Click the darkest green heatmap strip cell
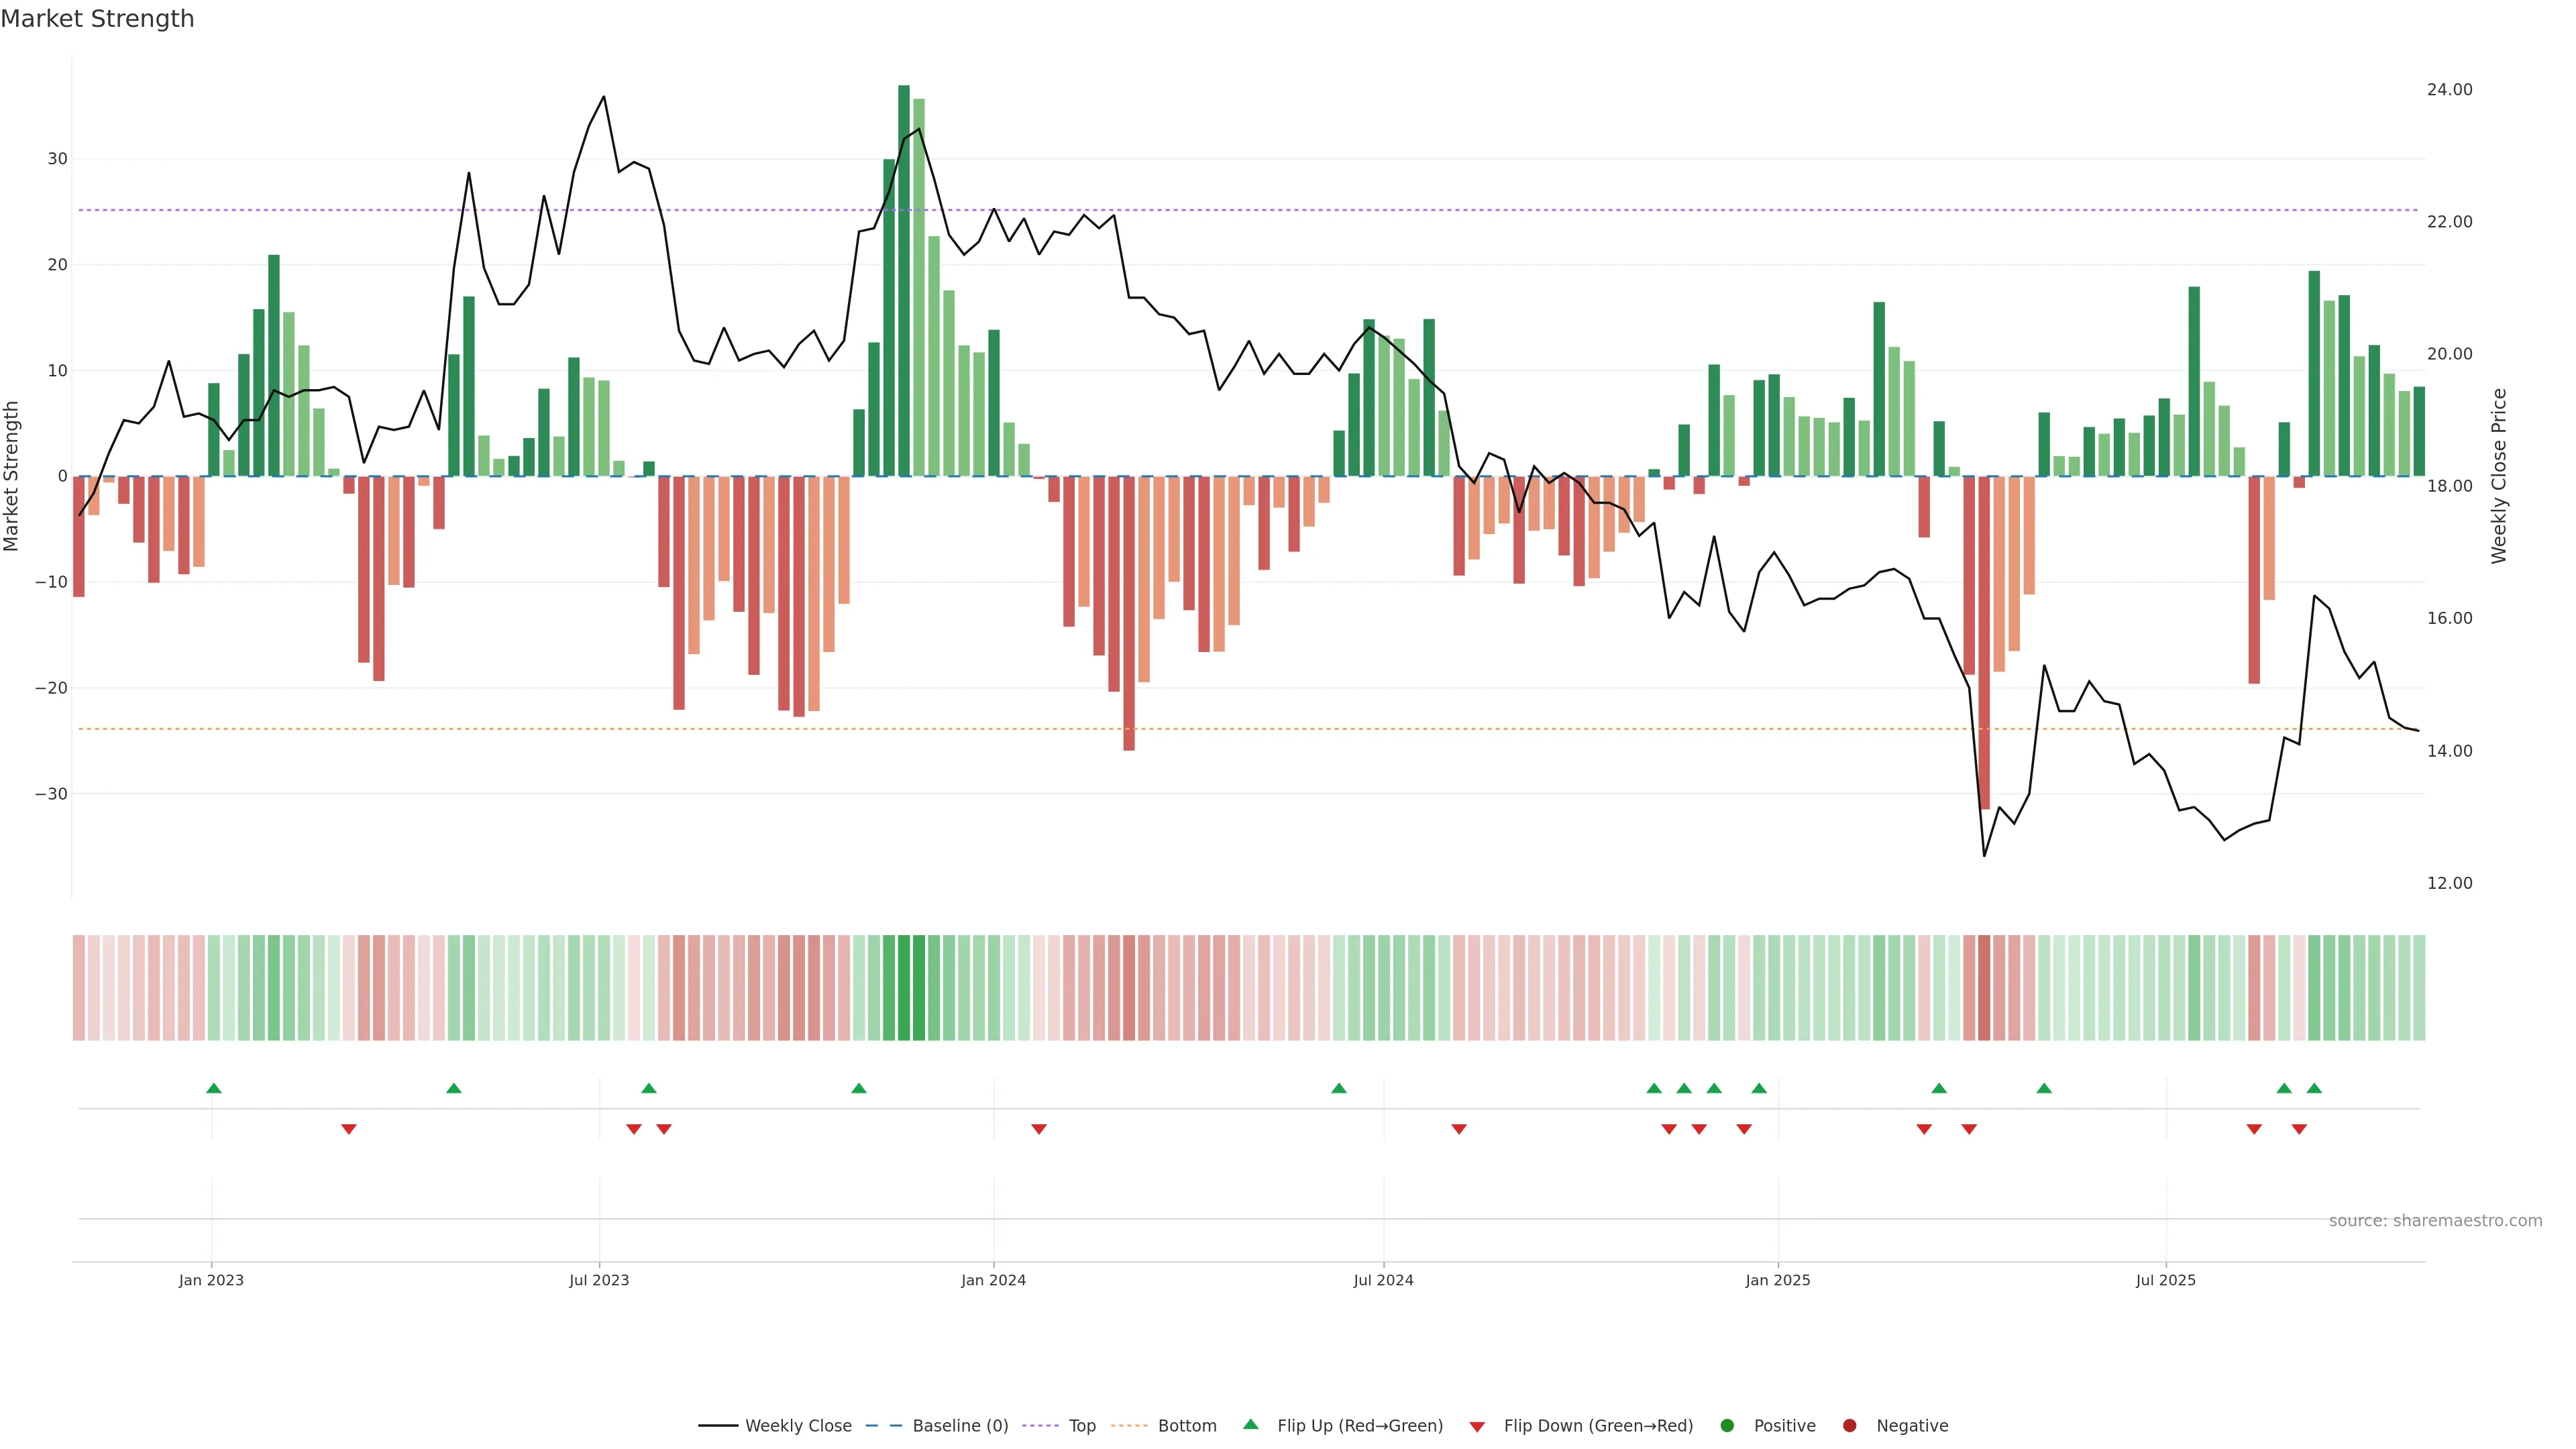The image size is (2576, 1449). click(903, 988)
